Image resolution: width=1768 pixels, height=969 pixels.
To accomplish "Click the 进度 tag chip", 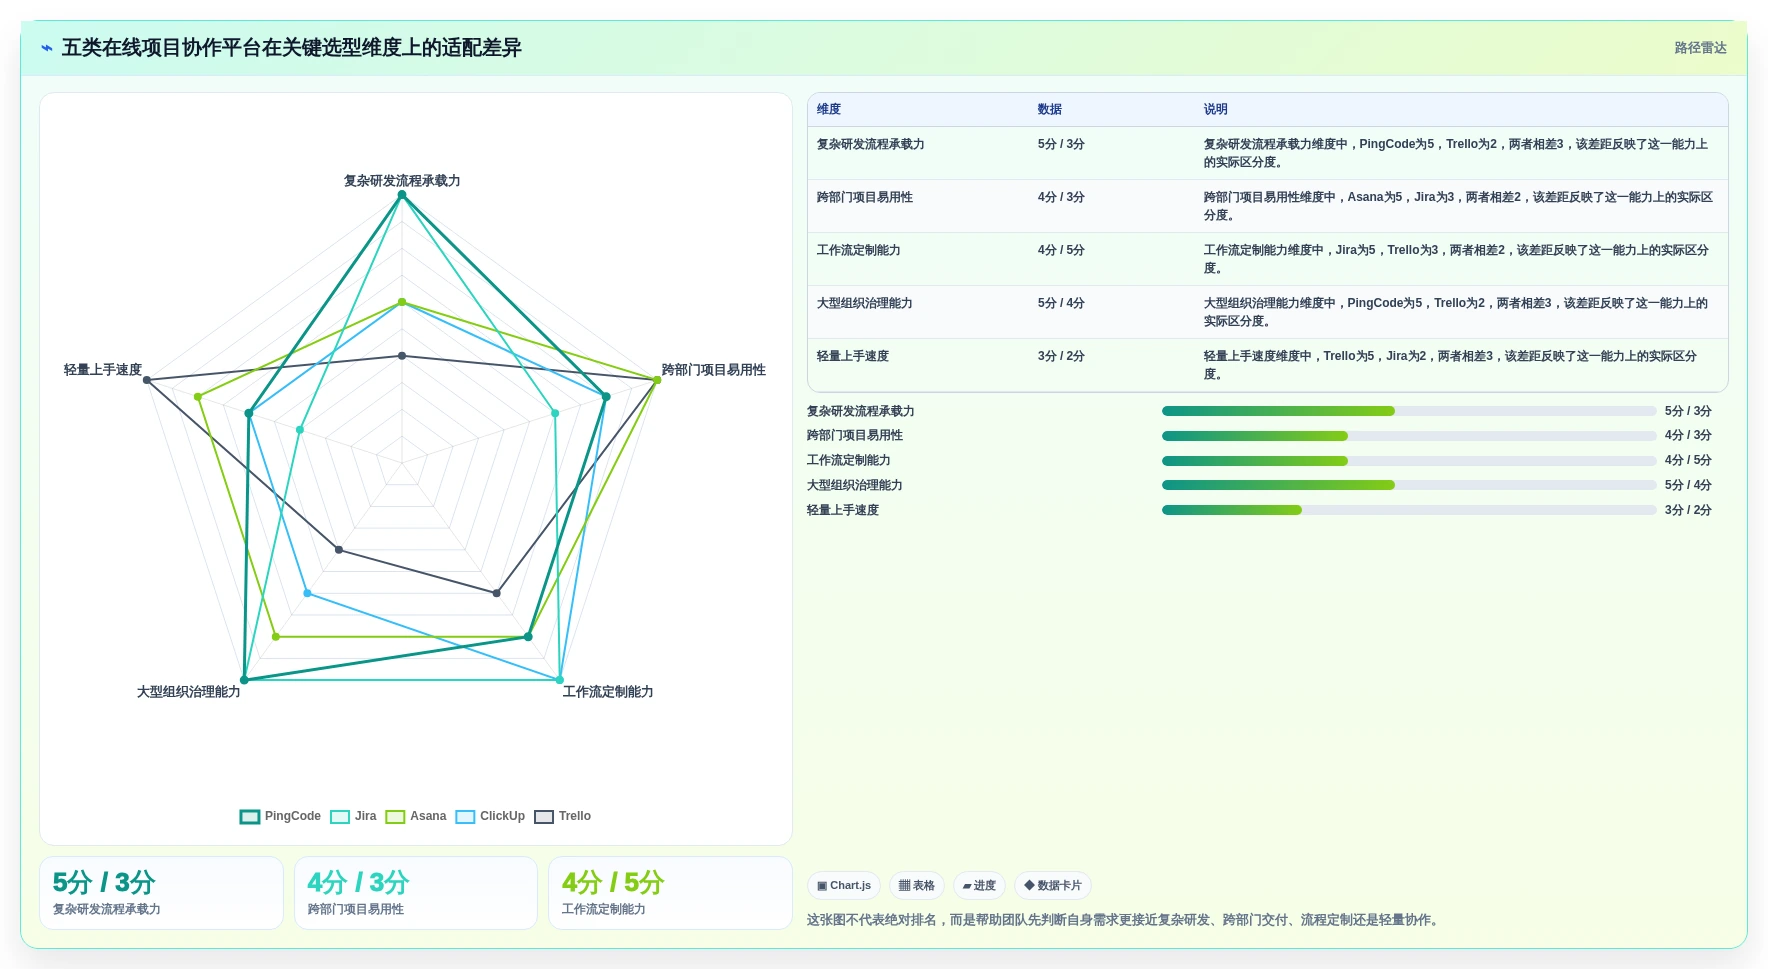I will [x=979, y=886].
